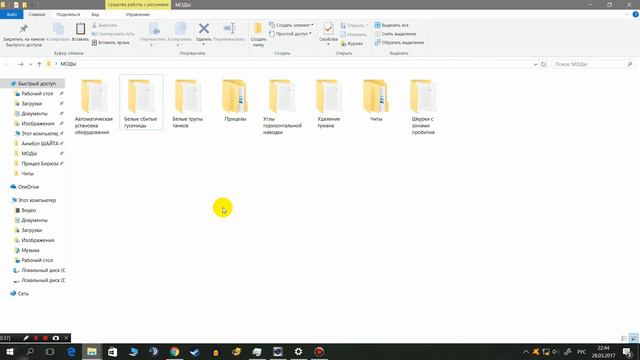The width and height of the screenshot is (640, 360).
Task: Click the Вырезать scissors command
Action: click(x=104, y=25)
